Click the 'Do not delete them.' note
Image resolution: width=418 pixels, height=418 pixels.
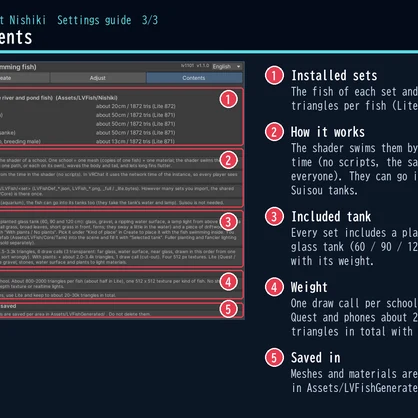[129, 314]
